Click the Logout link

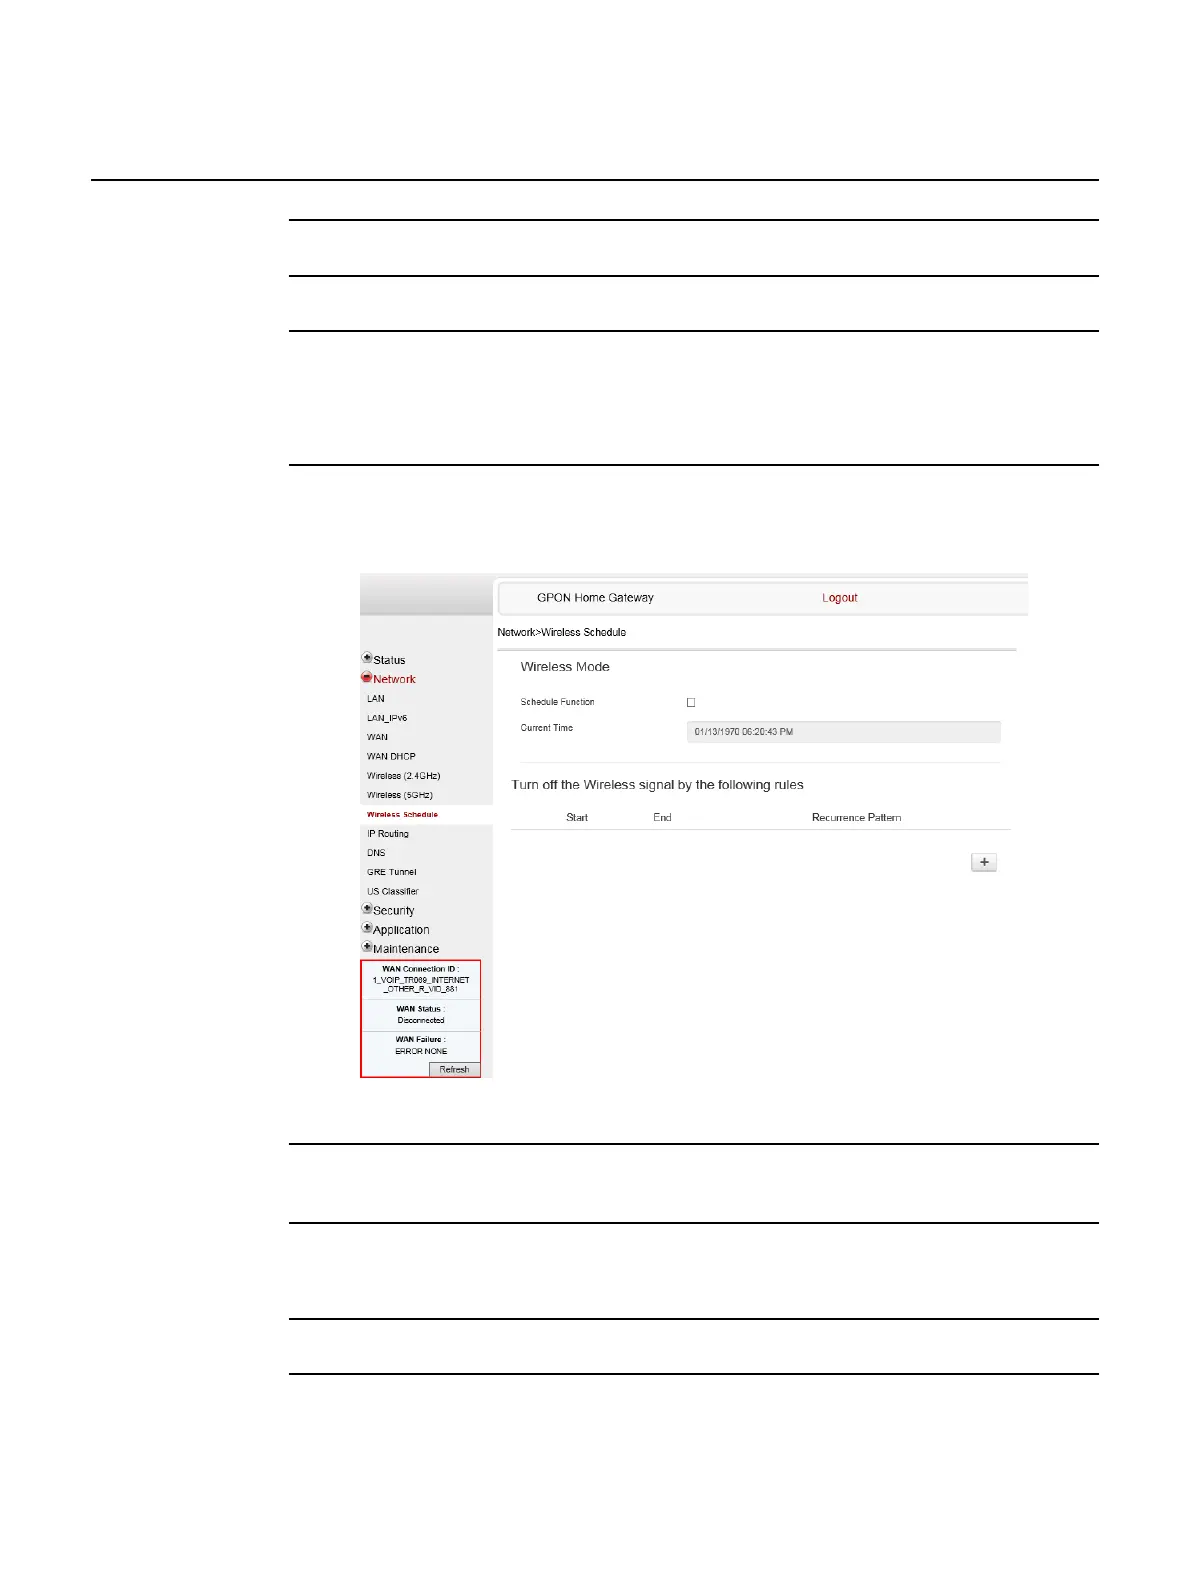pos(840,598)
